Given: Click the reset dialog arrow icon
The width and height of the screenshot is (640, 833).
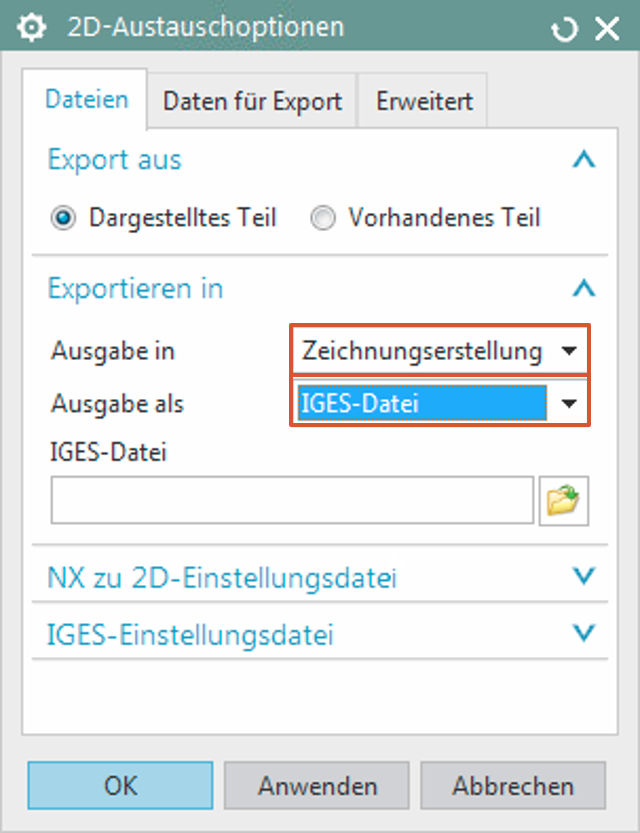Looking at the screenshot, I should [x=565, y=29].
